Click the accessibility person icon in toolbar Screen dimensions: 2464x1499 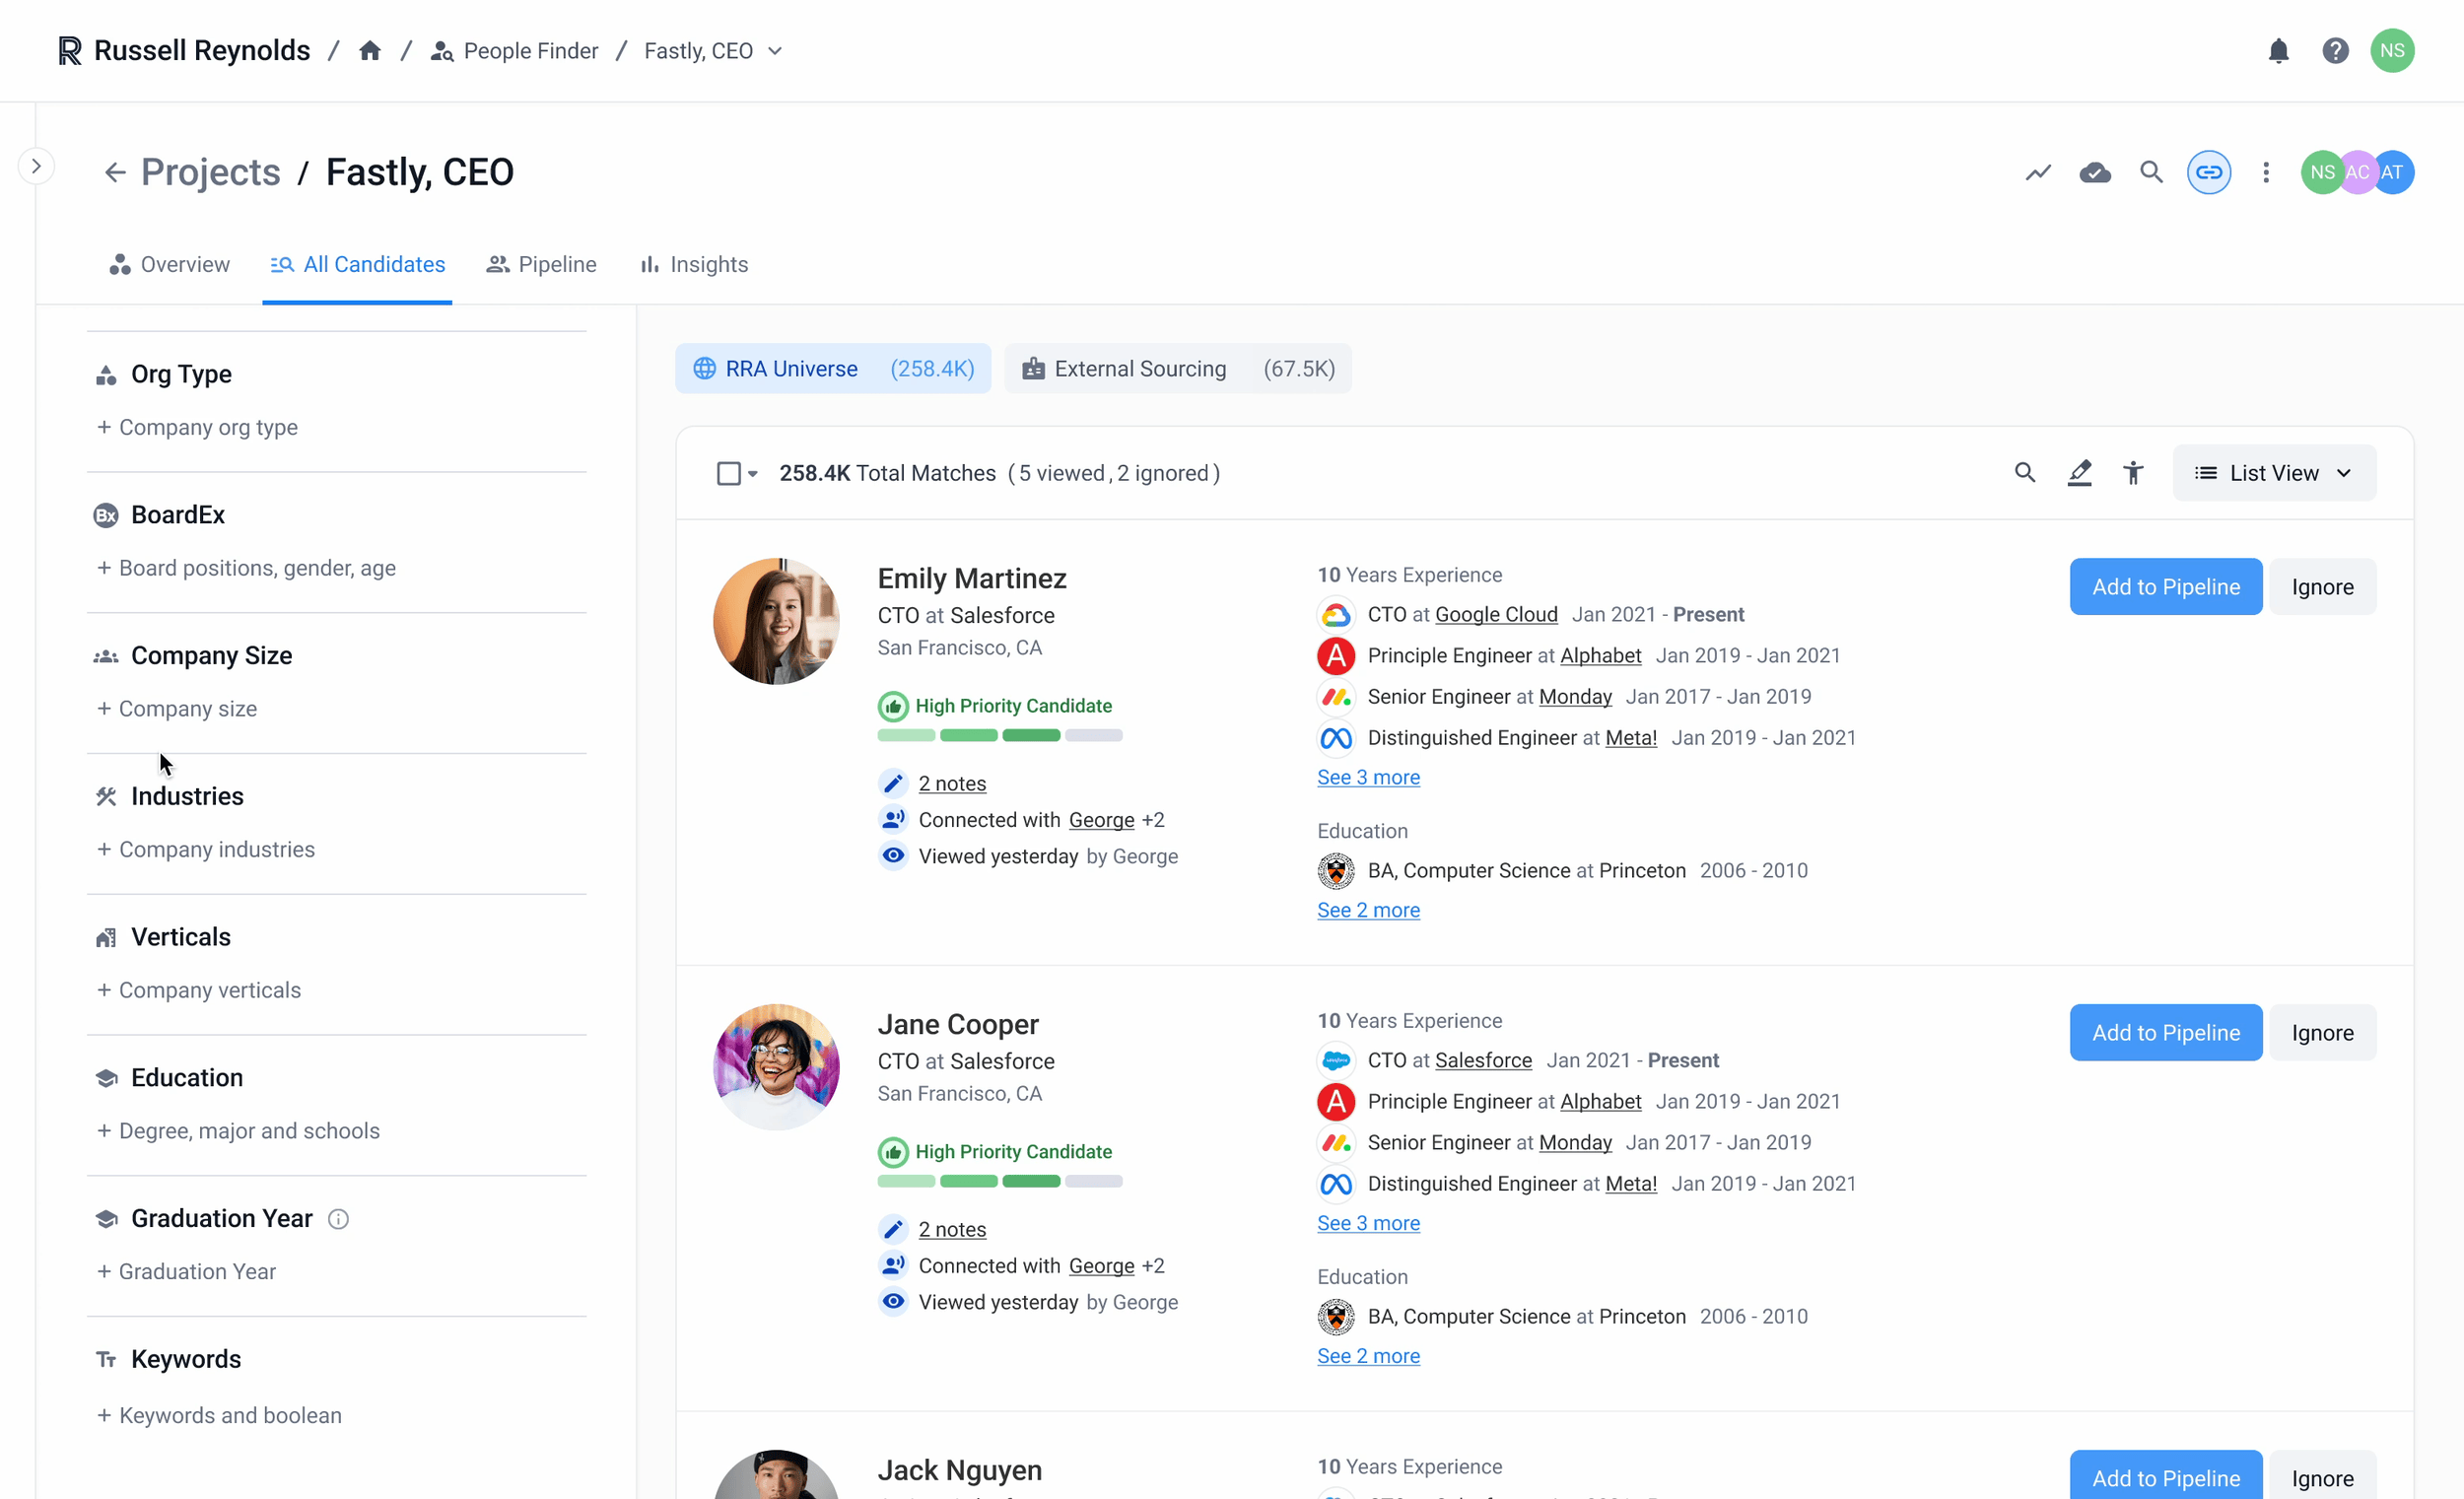(x=2133, y=472)
